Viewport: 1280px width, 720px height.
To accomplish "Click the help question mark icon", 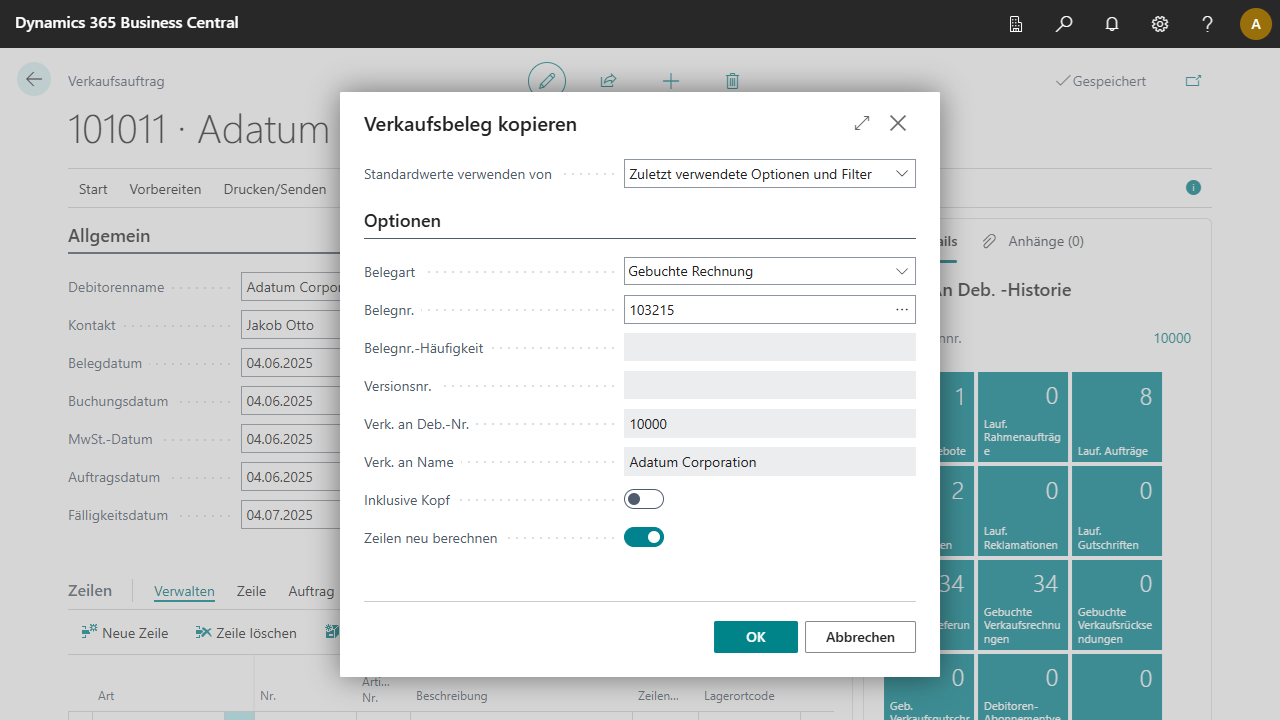I will (x=1208, y=24).
